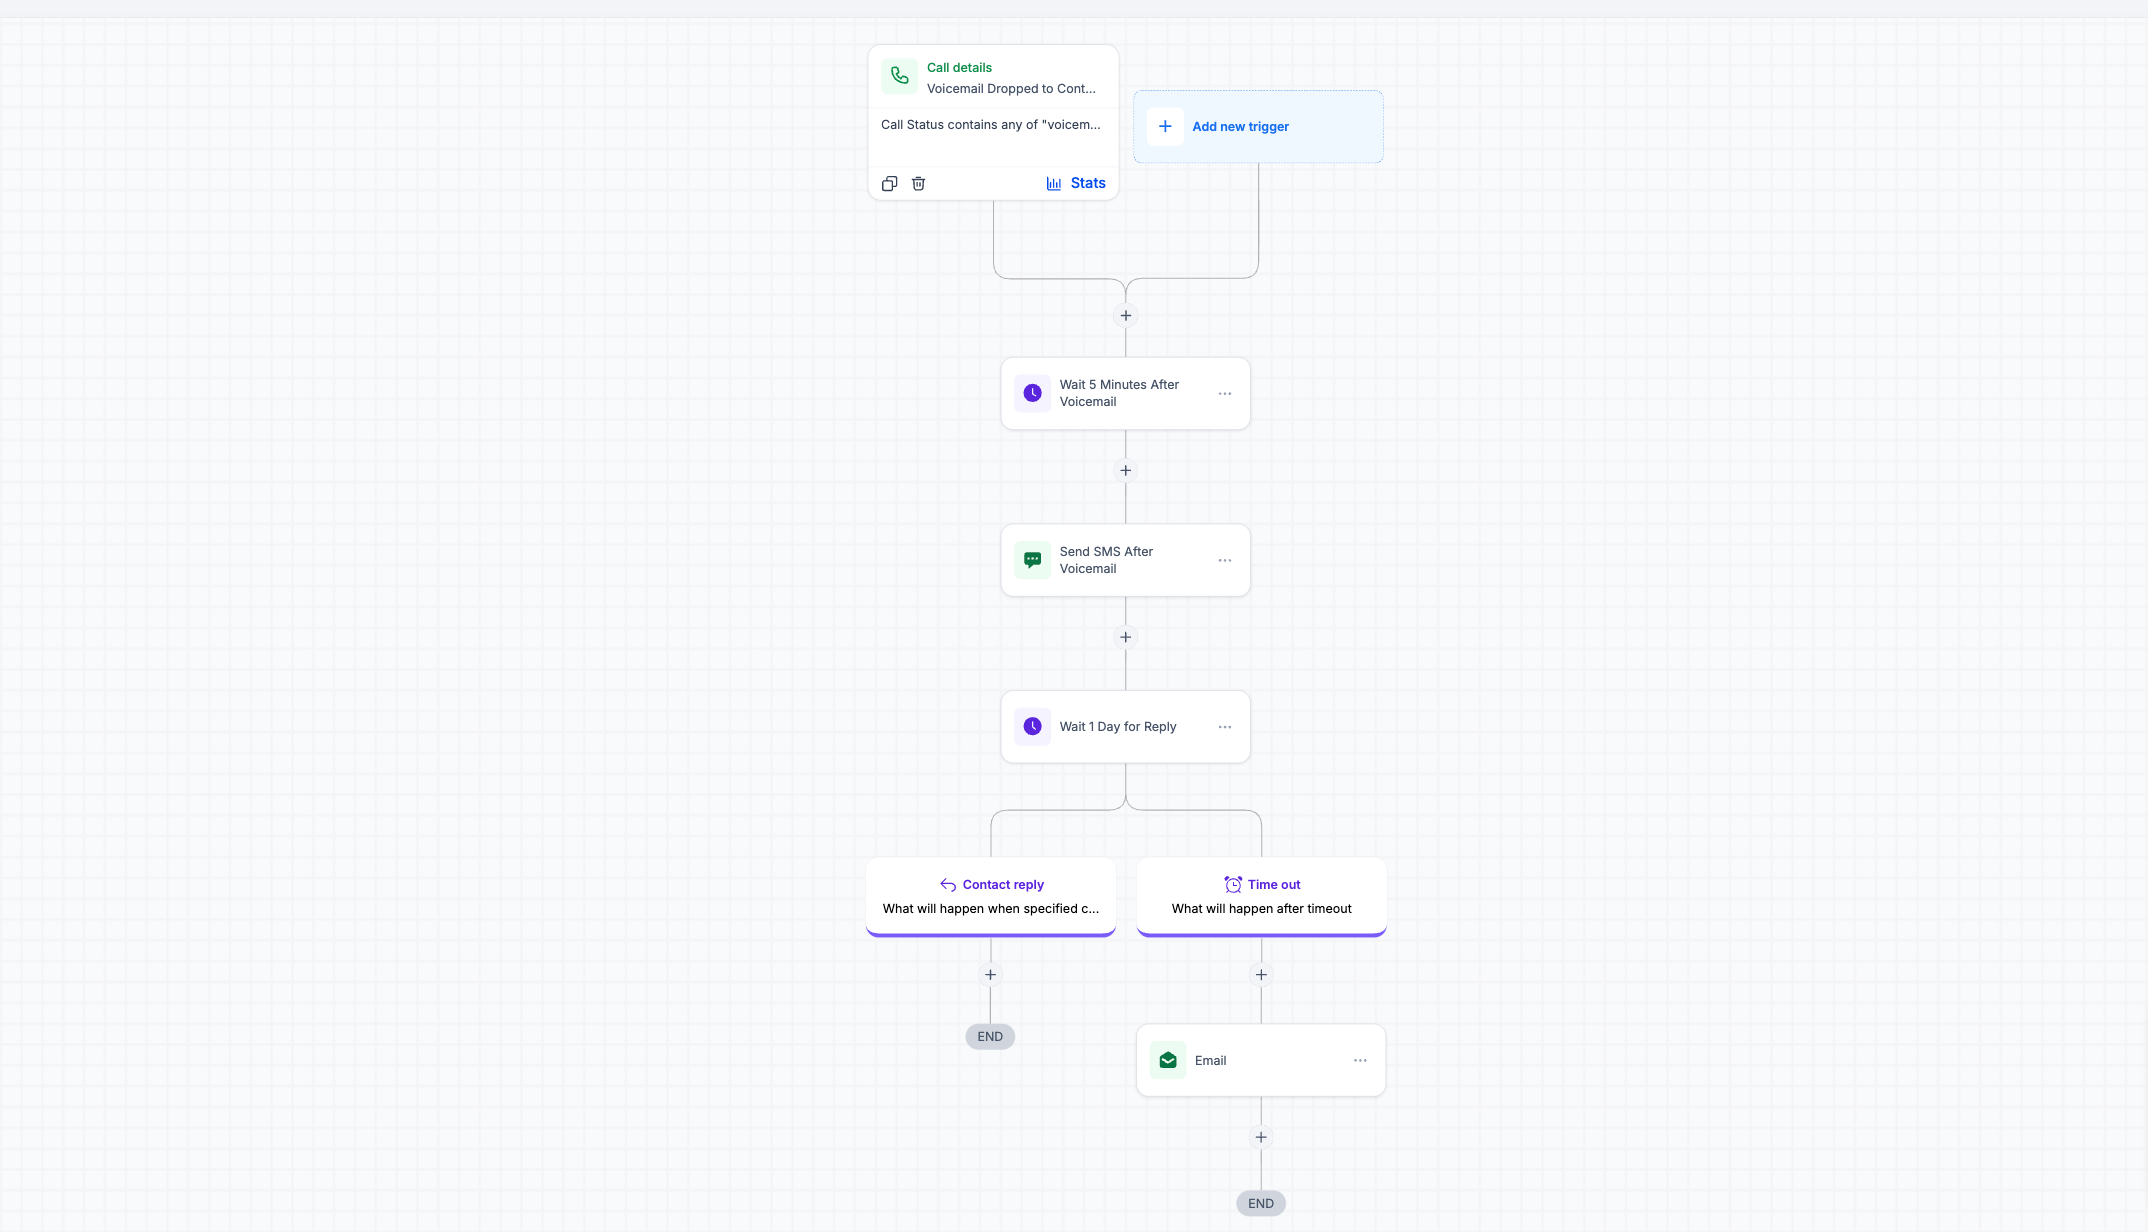Add step after Wait 5 Minutes After Voicemail
Image resolution: width=2148 pixels, height=1232 pixels.
[1126, 471]
